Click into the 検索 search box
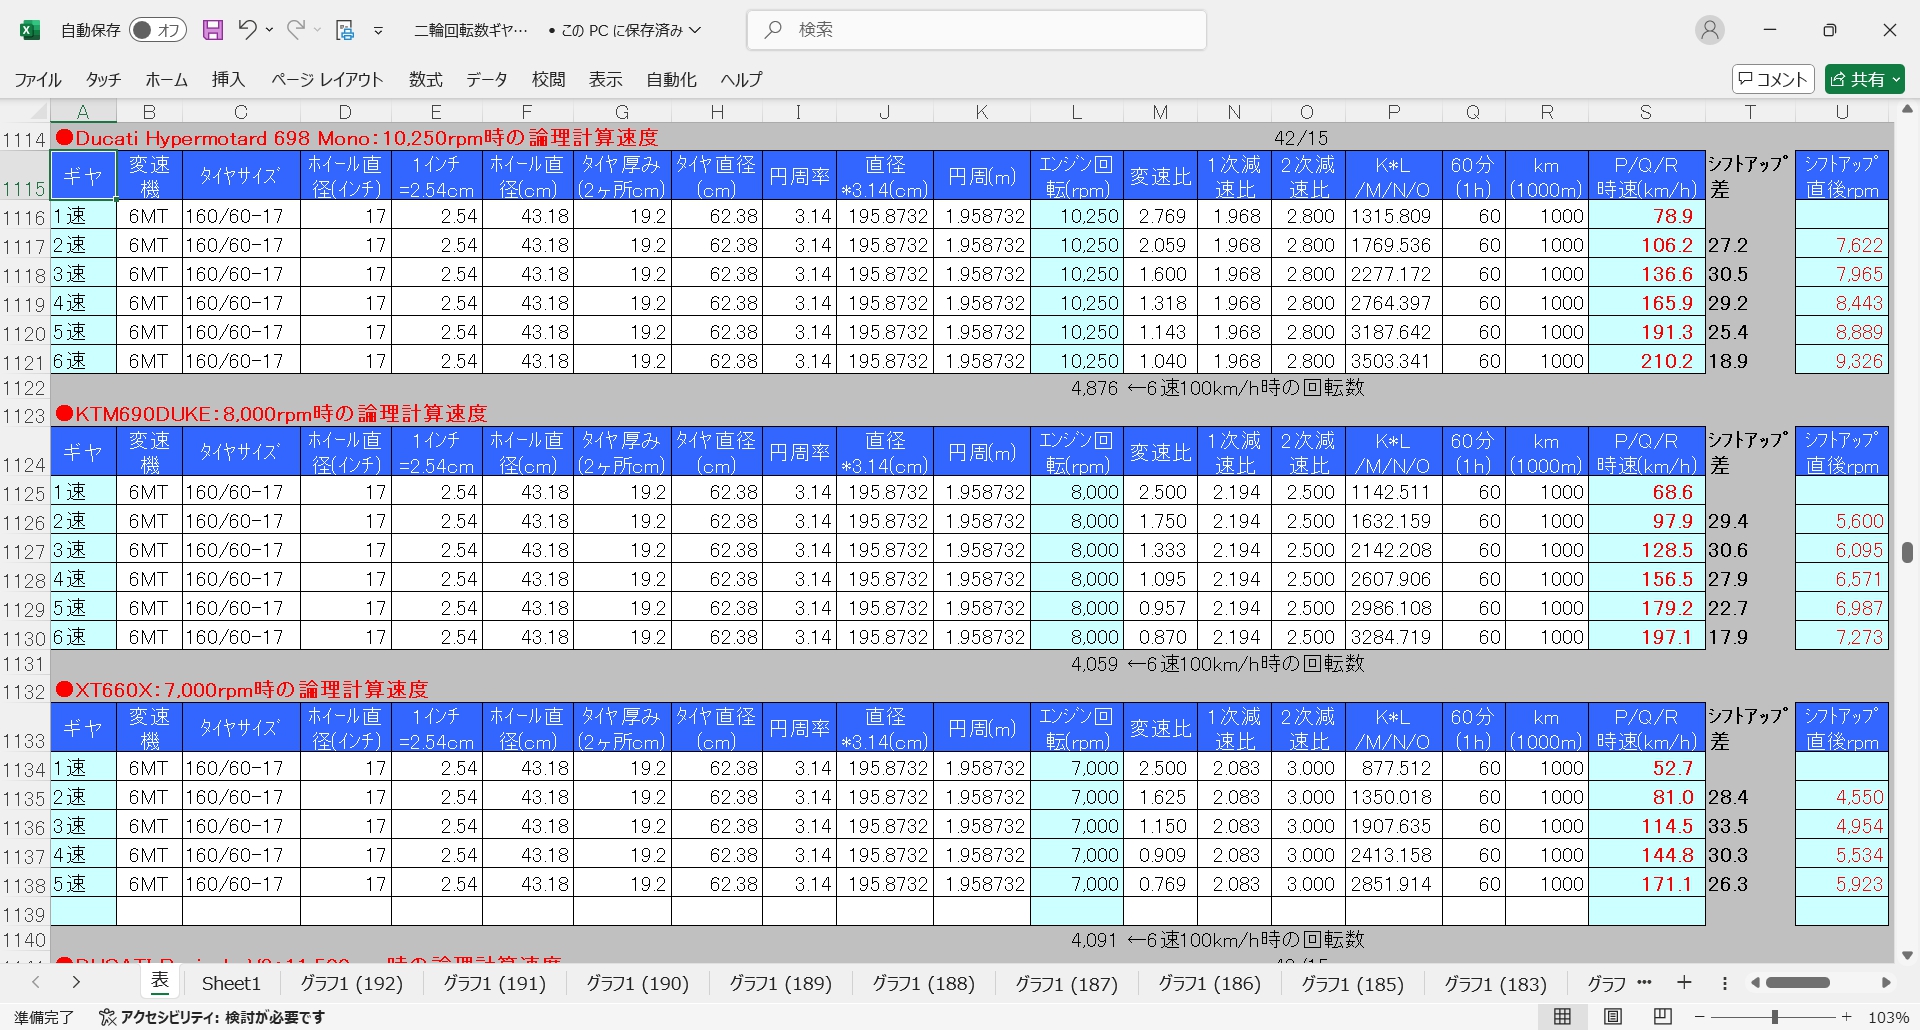The width and height of the screenshot is (1920, 1030). tap(976, 30)
